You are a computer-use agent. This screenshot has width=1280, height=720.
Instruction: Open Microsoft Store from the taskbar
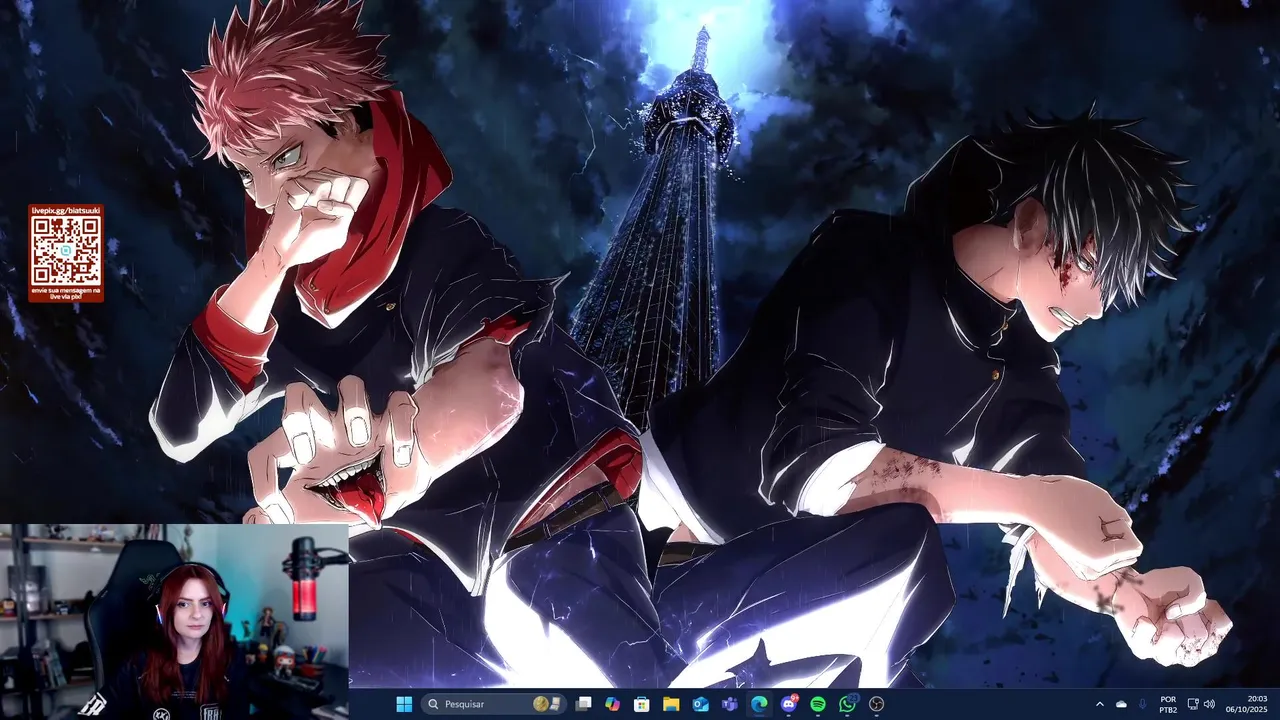[642, 704]
